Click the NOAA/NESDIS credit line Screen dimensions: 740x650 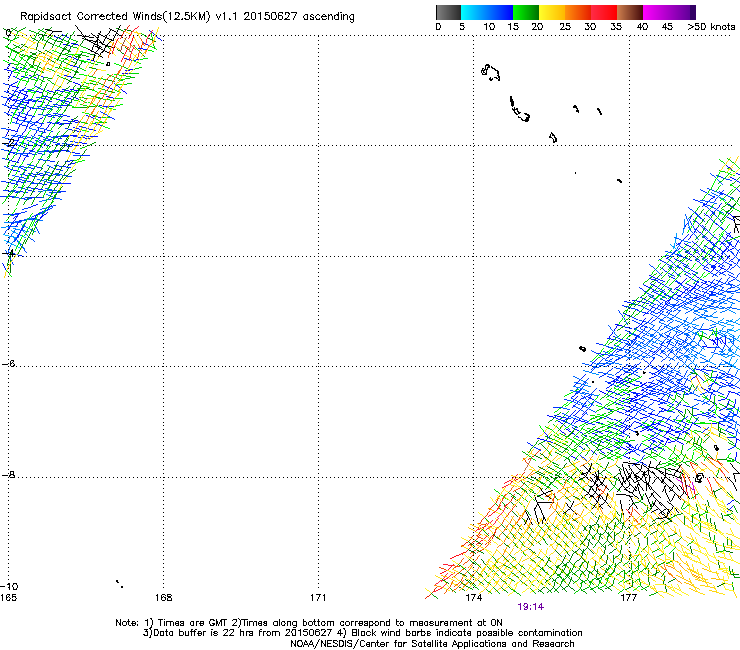432,644
